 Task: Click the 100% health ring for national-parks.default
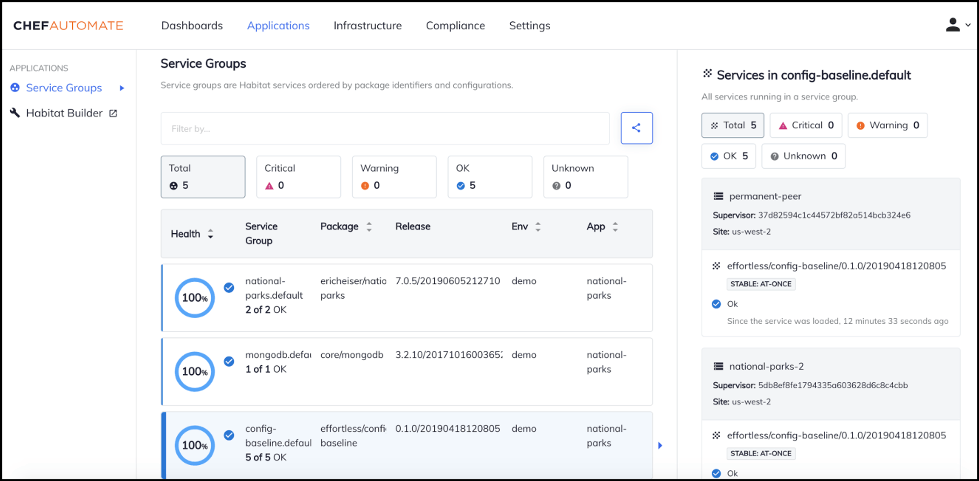coord(193,297)
